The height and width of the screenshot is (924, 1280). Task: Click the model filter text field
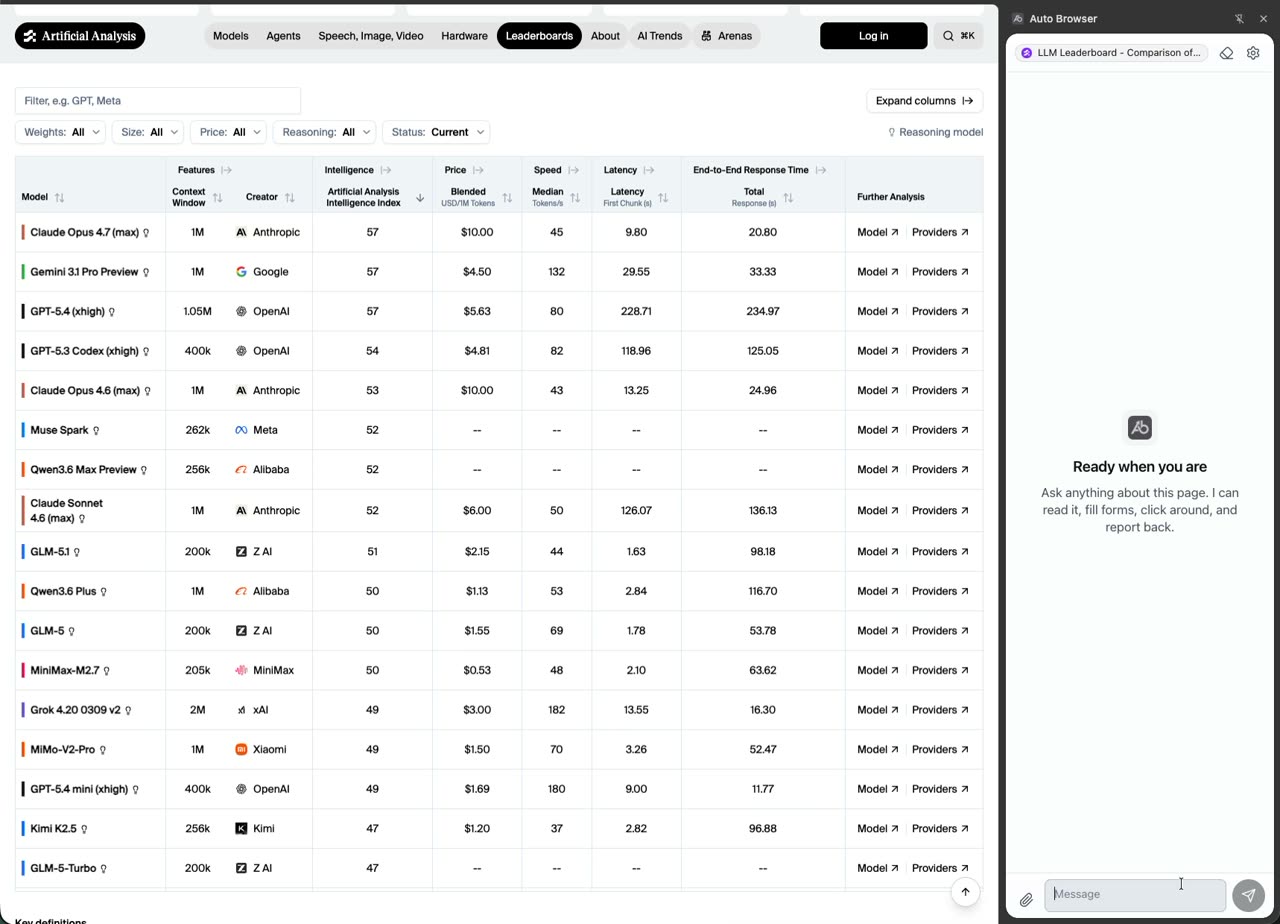[158, 101]
